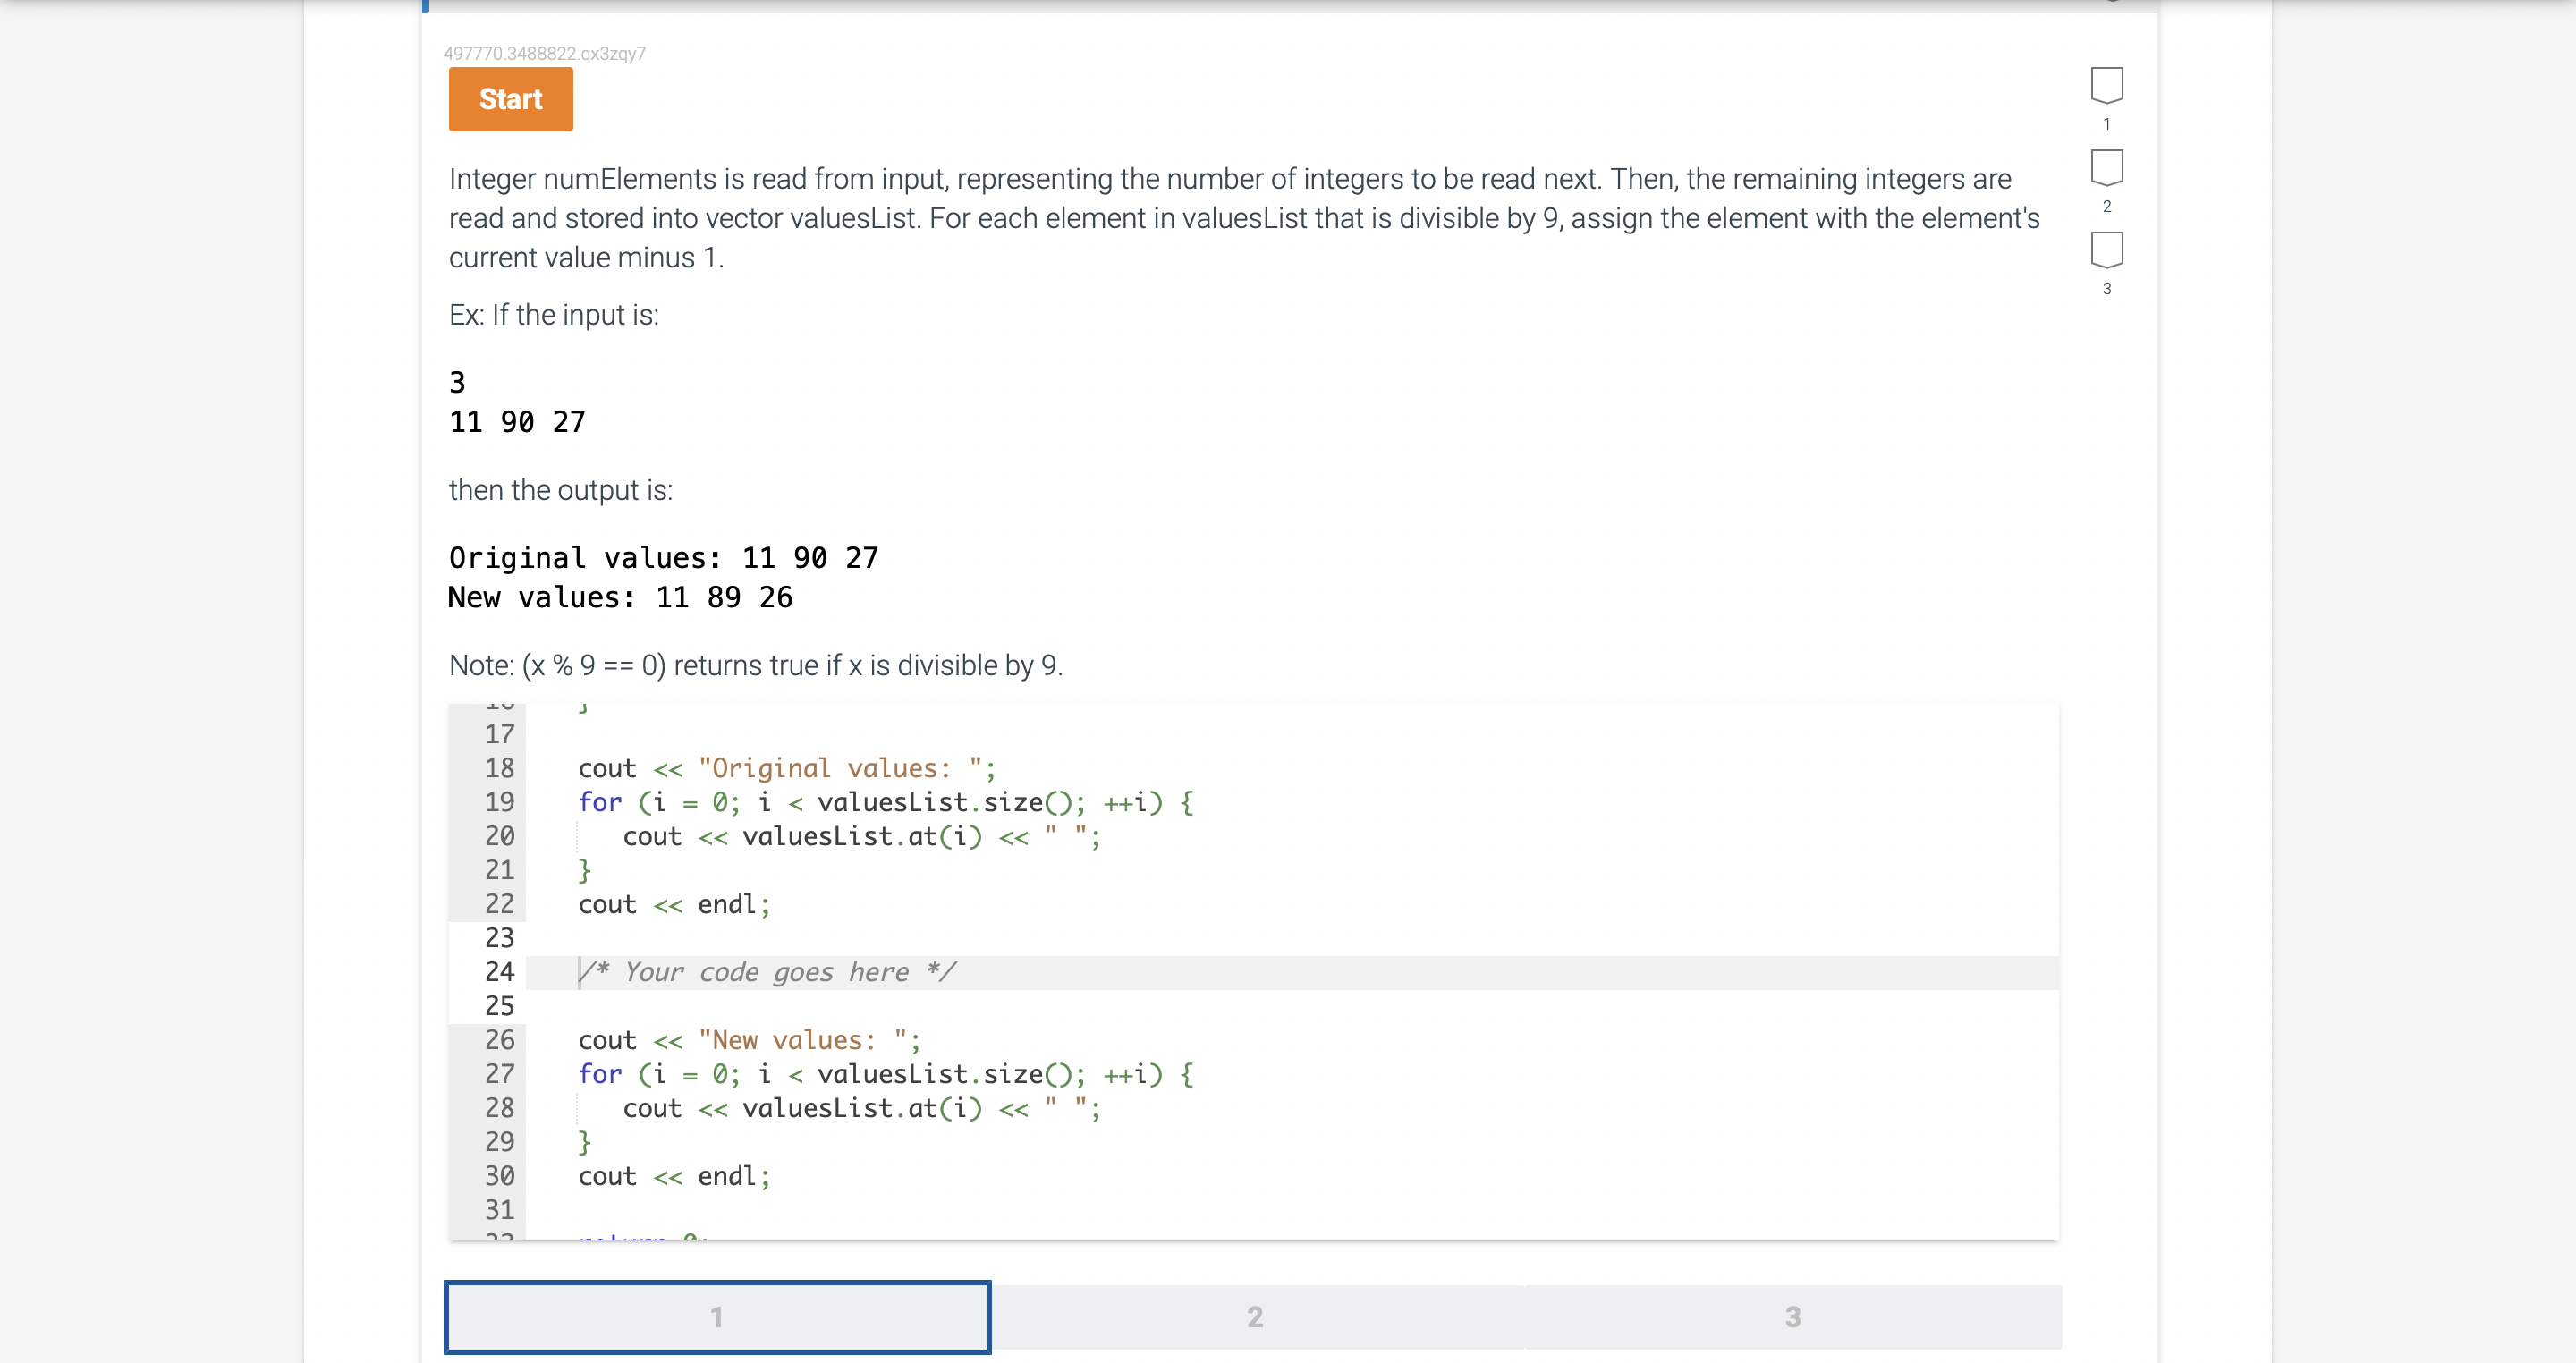Click line number 19 in the gutter
This screenshot has width=2576, height=1363.
click(499, 802)
